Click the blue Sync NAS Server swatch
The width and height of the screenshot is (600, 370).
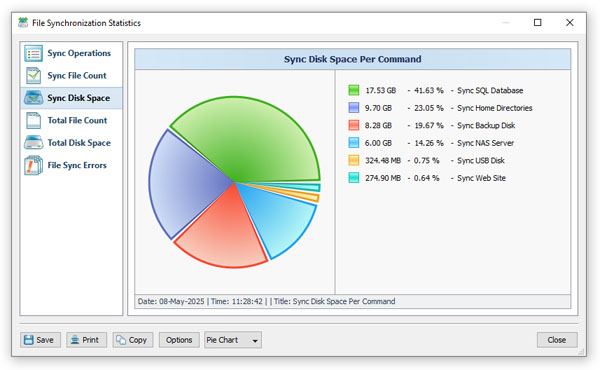(x=354, y=143)
